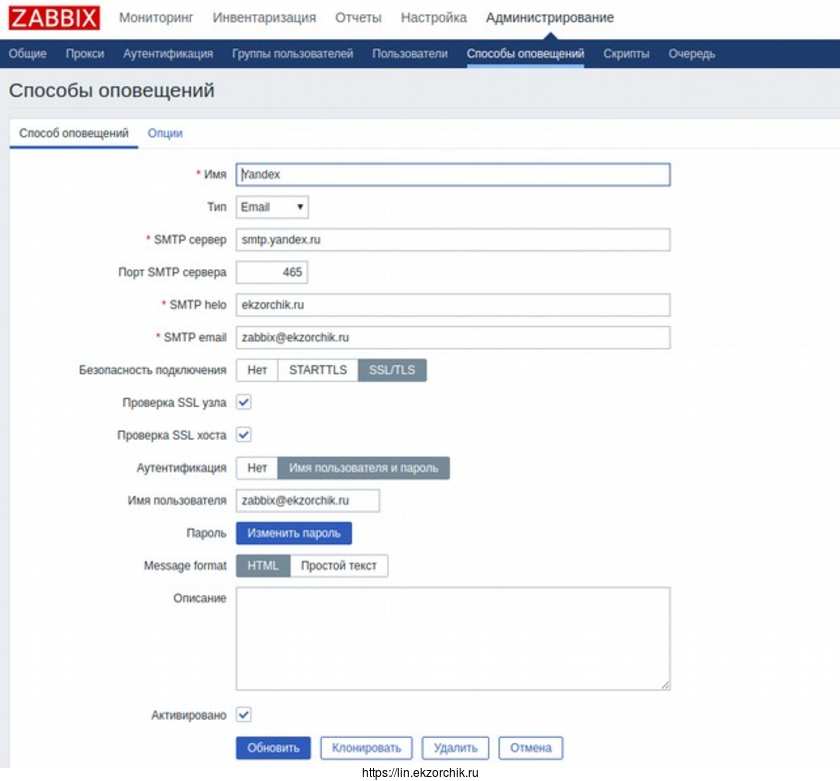Viewport: 840px width, 781px height.
Task: Choose Простой текст message format
Action: point(339,566)
